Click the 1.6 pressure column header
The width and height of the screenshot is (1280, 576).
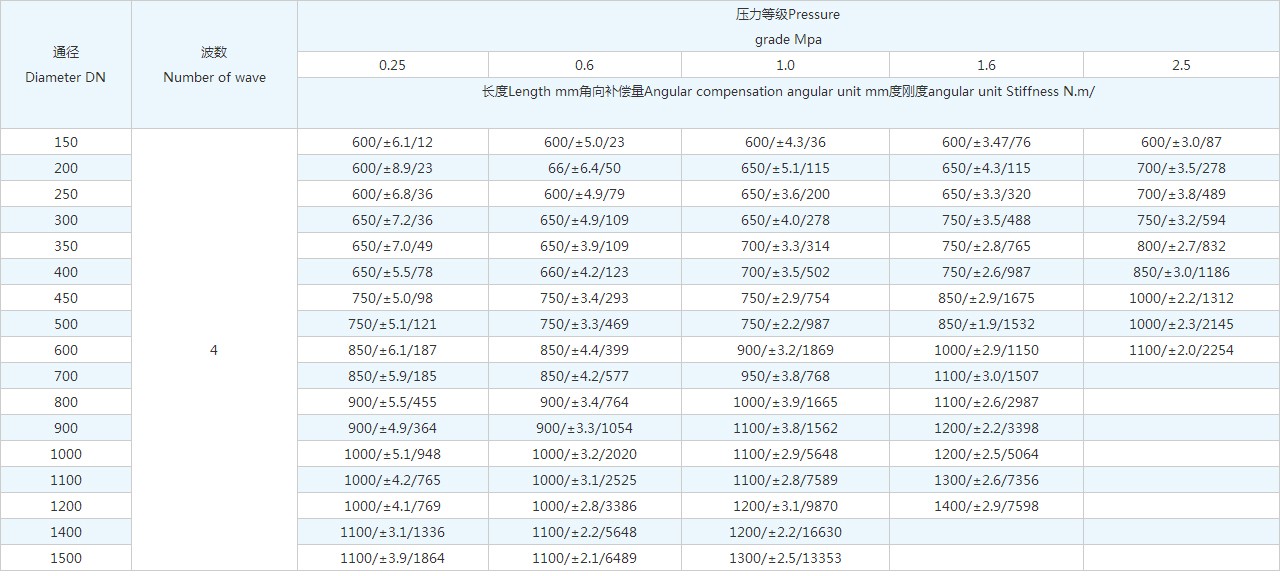pos(986,65)
